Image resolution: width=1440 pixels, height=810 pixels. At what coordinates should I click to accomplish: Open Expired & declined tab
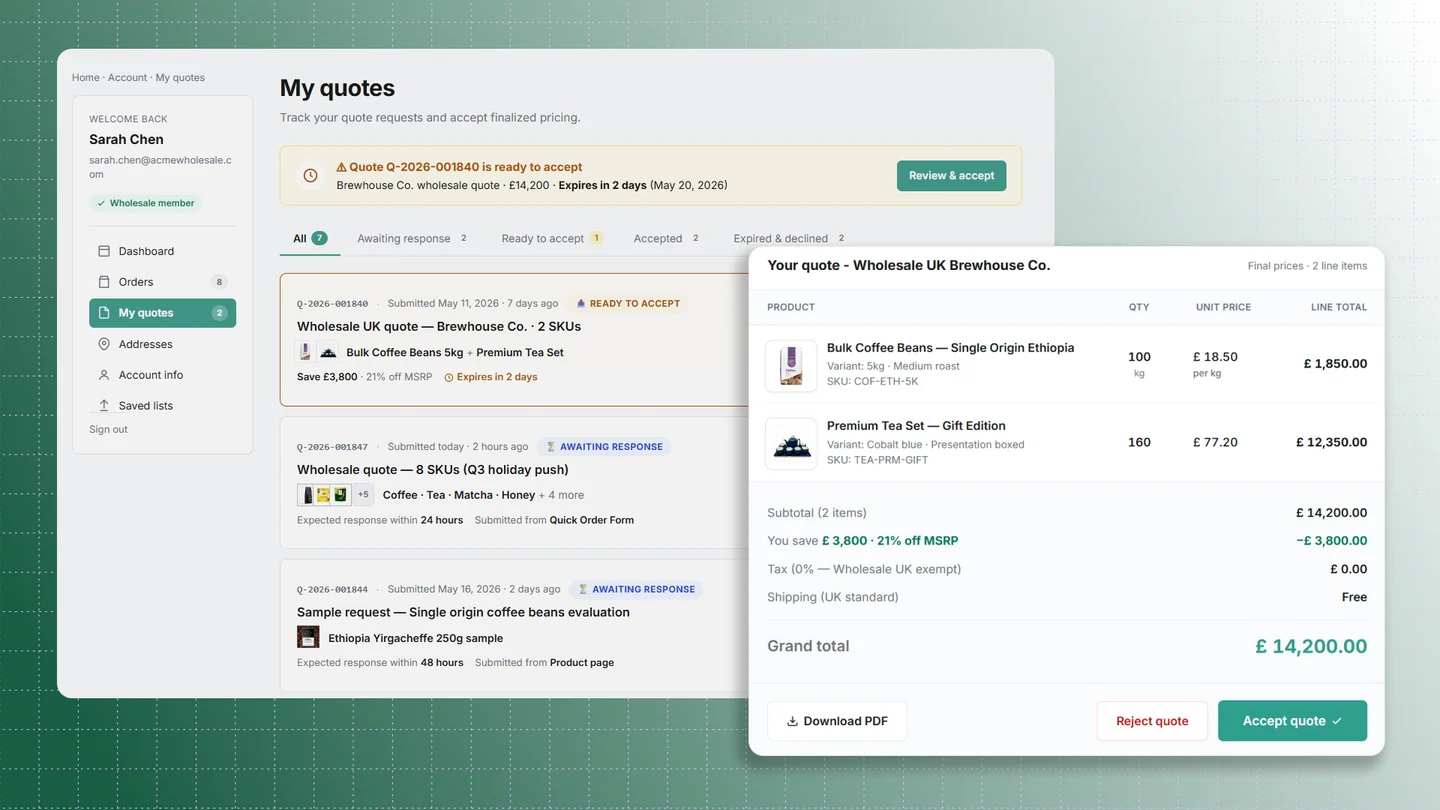[789, 238]
